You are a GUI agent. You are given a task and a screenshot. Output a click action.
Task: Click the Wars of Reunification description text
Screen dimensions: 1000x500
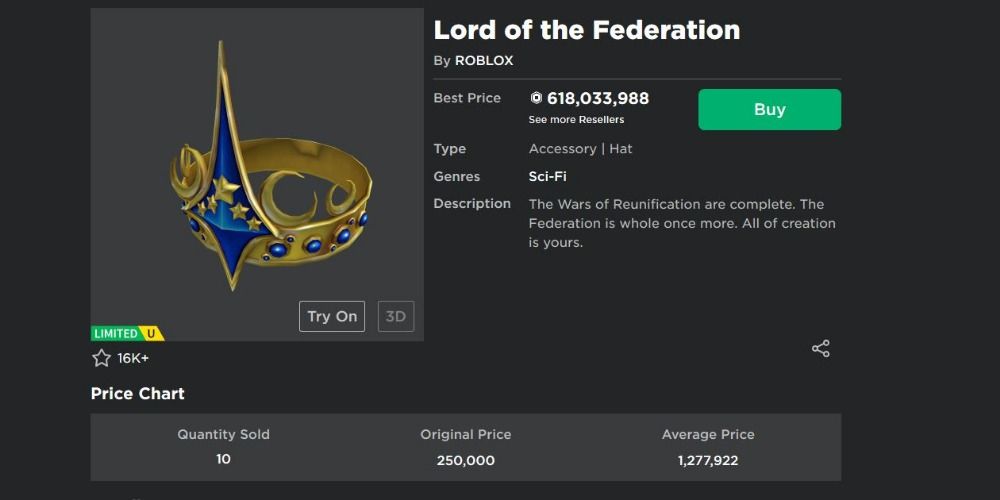point(681,223)
